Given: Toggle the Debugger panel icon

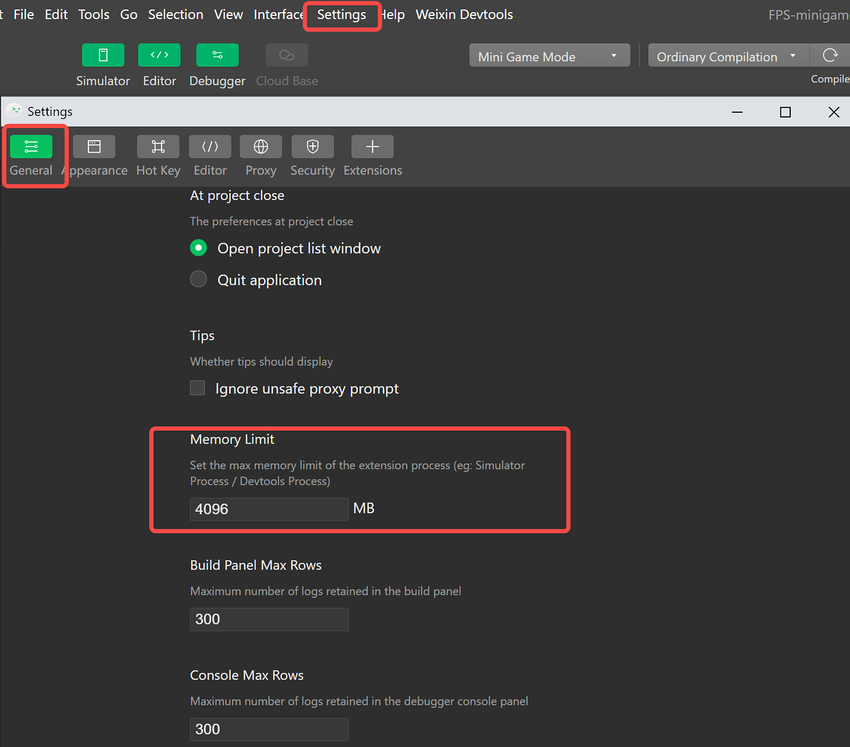Looking at the screenshot, I should [x=217, y=55].
